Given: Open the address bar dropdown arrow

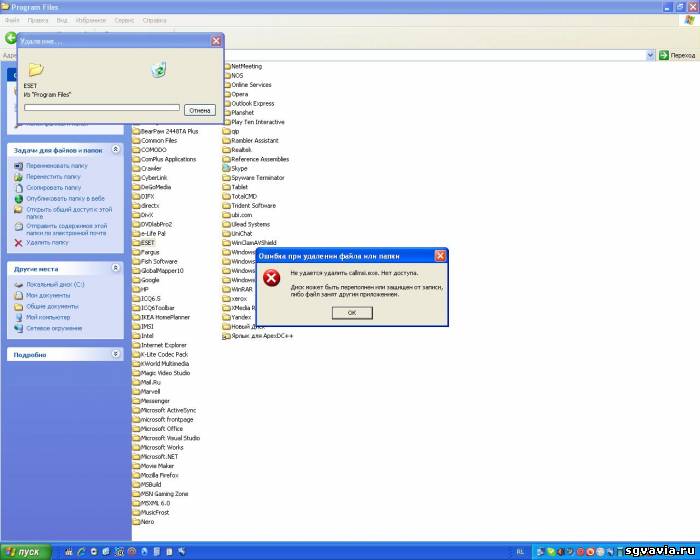Looking at the screenshot, I should (x=650, y=55).
